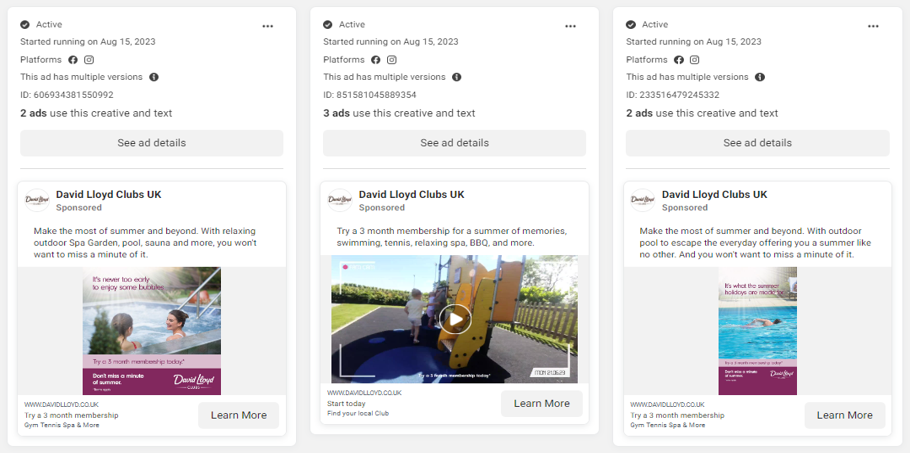Image resolution: width=910 pixels, height=453 pixels.
Task: Click 'This ad has multiple versions' on ad 851581045889354
Action: [384, 77]
